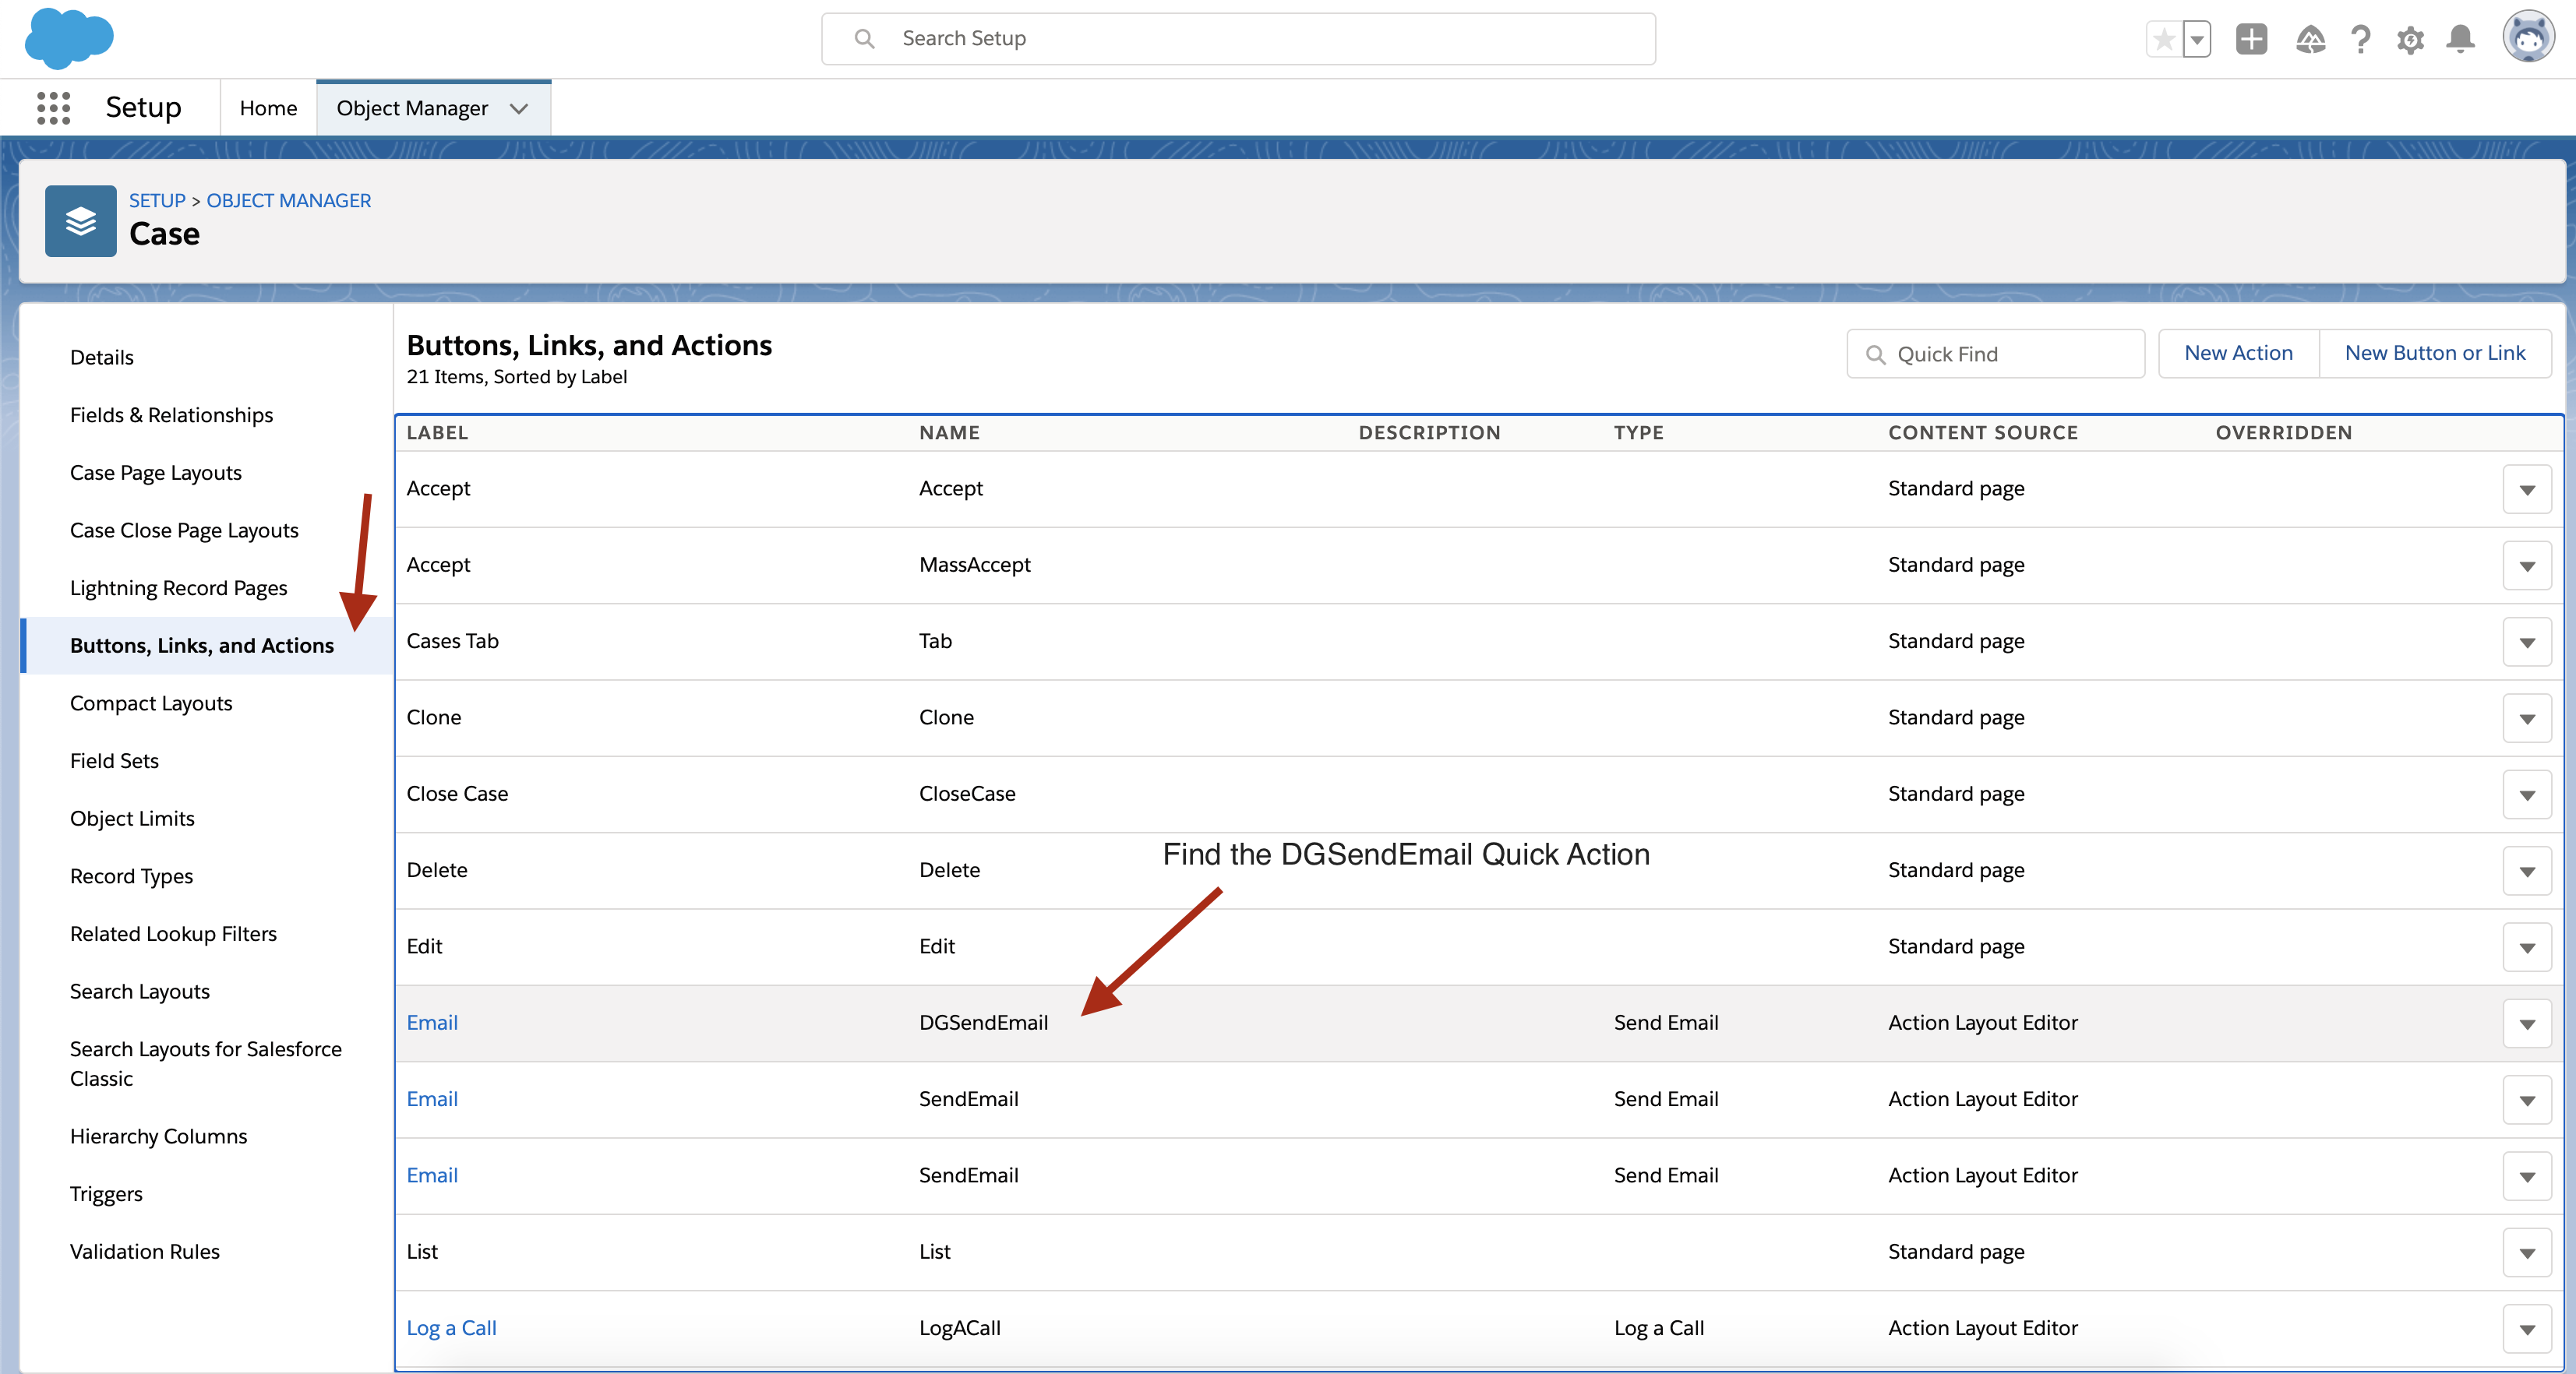Select the Object Manager tab
The height and width of the screenshot is (1374, 2576).
click(x=412, y=108)
